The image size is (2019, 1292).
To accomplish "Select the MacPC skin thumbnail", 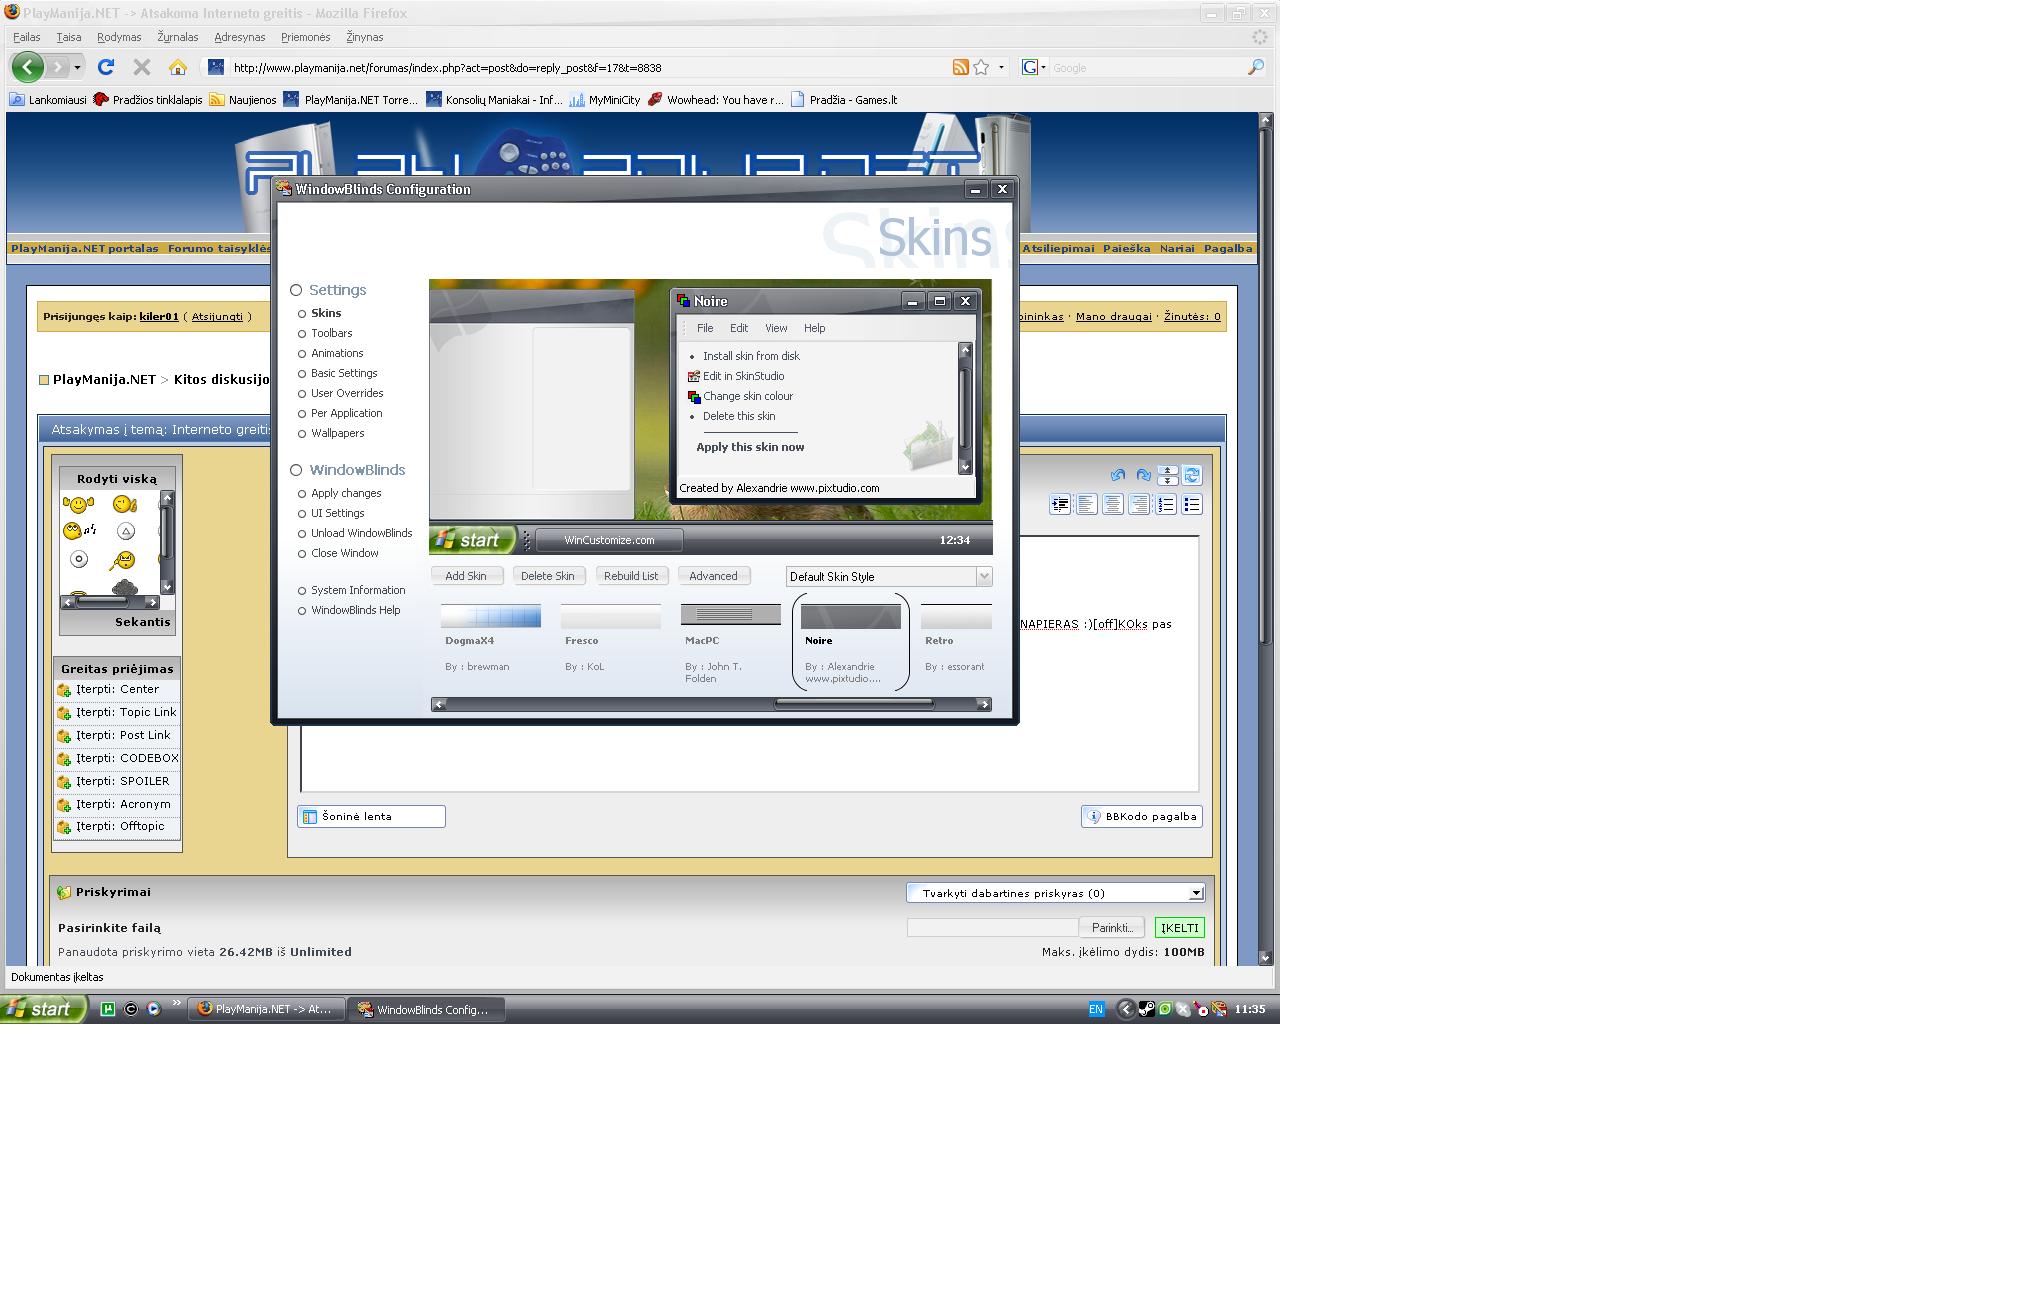I will [731, 614].
